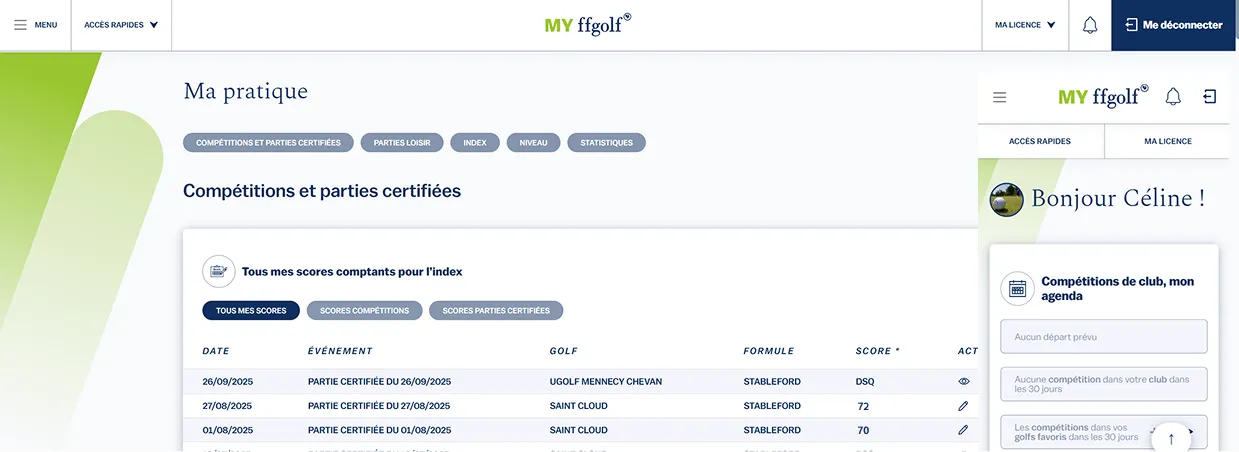Click the pencil icon for 01/08/2025 score
Viewport: 1239px width, 452px height.
[963, 430]
